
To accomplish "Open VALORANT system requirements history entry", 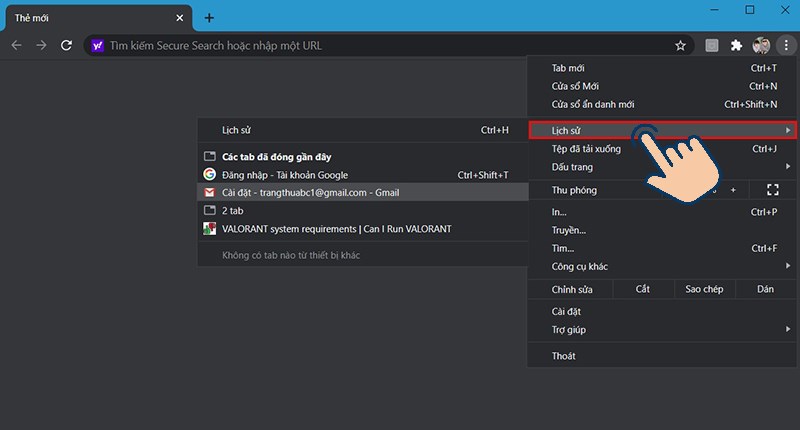I will click(x=336, y=228).
